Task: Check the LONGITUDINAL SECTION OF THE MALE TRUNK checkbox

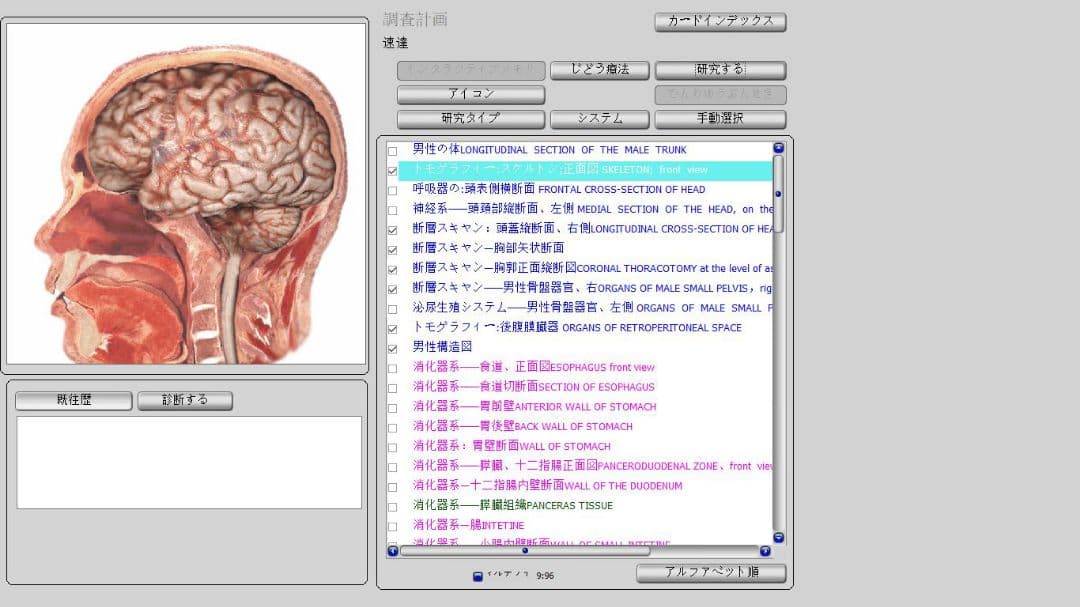Action: pos(393,149)
